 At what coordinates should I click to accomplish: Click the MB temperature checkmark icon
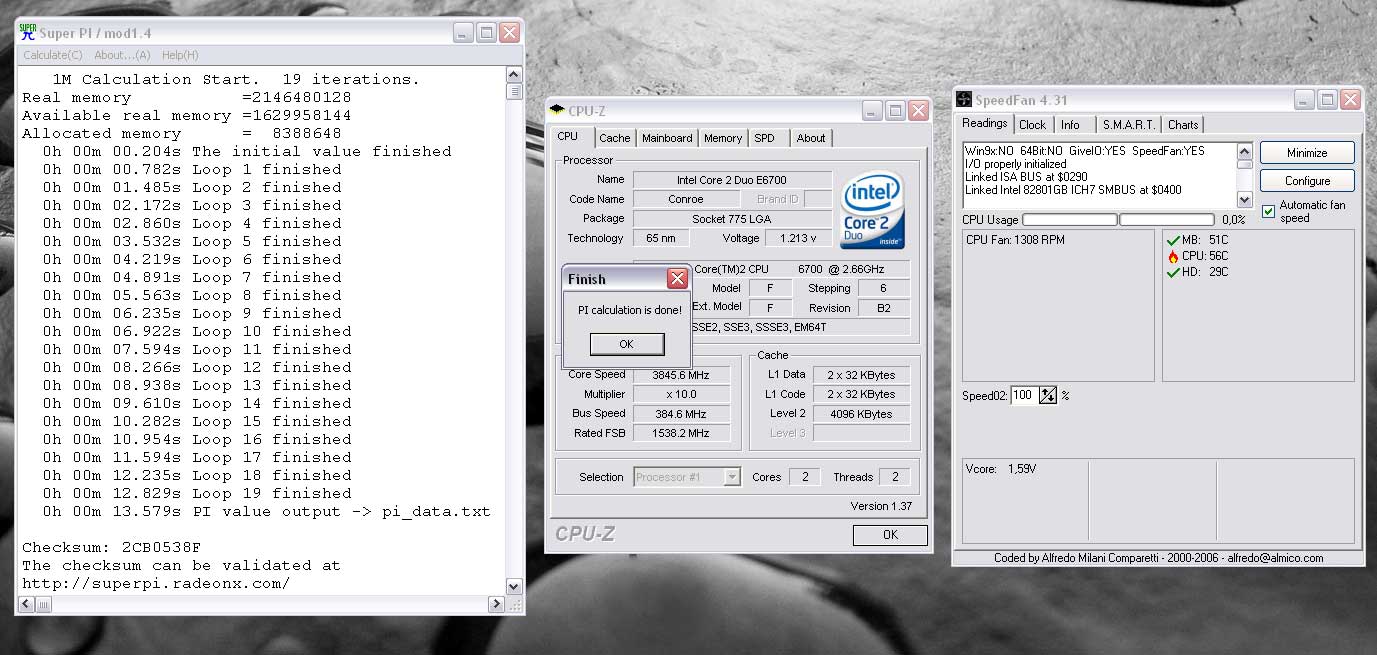pos(1173,240)
